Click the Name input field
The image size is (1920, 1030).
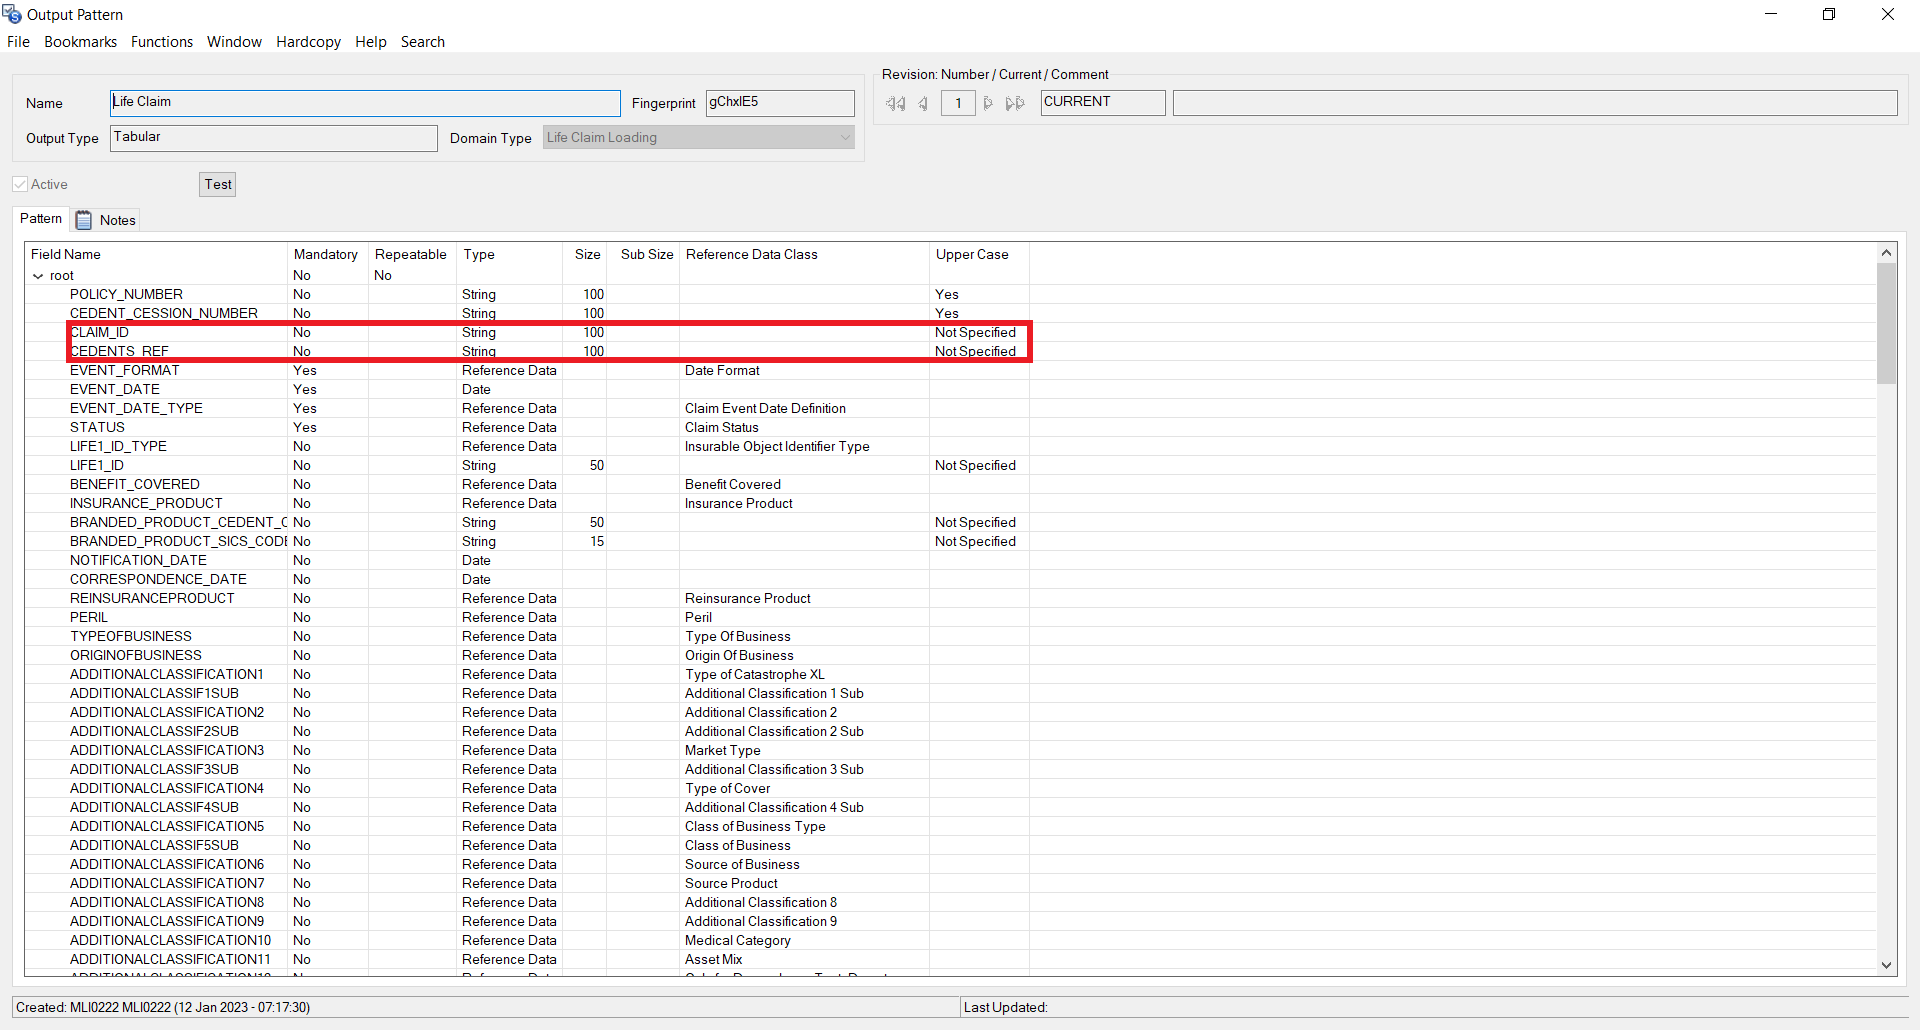364,102
